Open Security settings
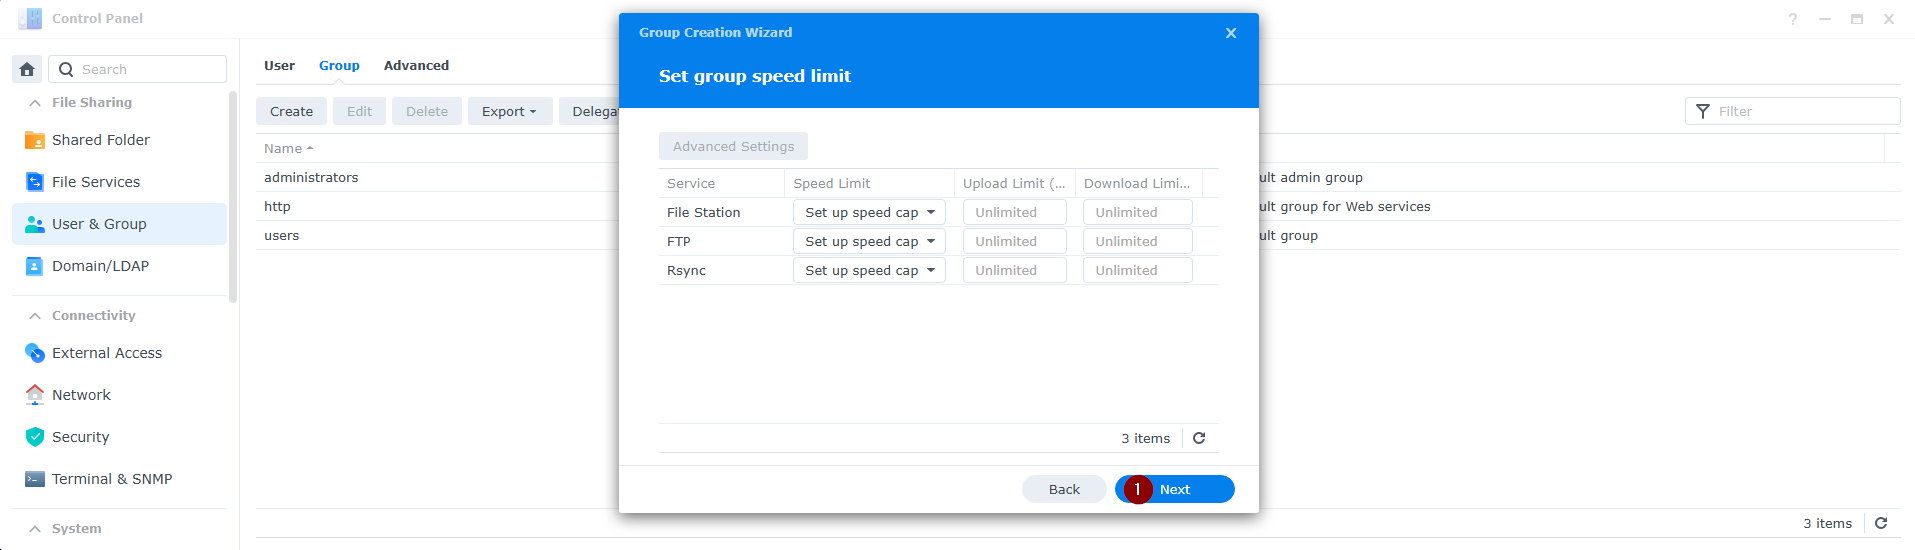 click(x=80, y=437)
